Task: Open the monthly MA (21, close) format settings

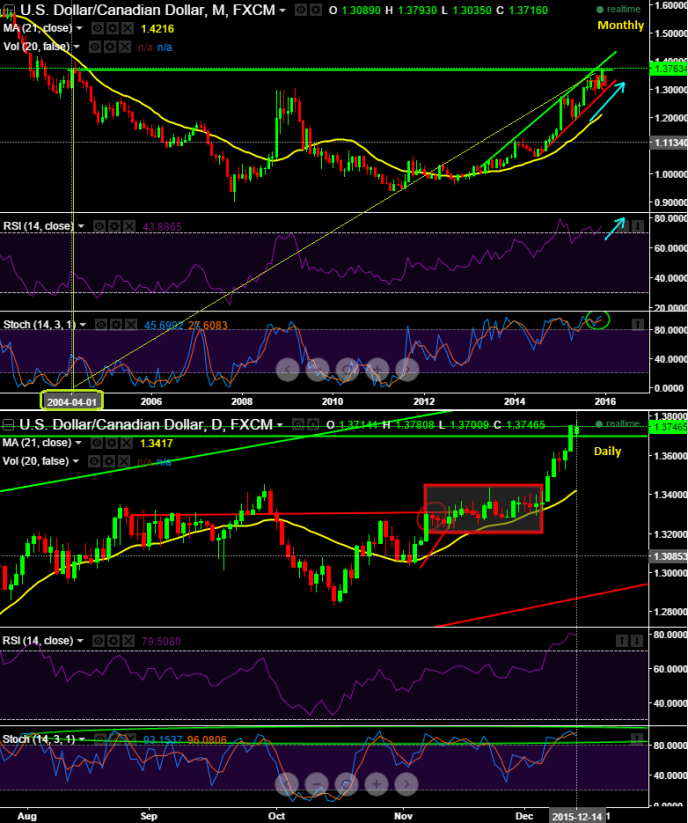Action: [112, 28]
